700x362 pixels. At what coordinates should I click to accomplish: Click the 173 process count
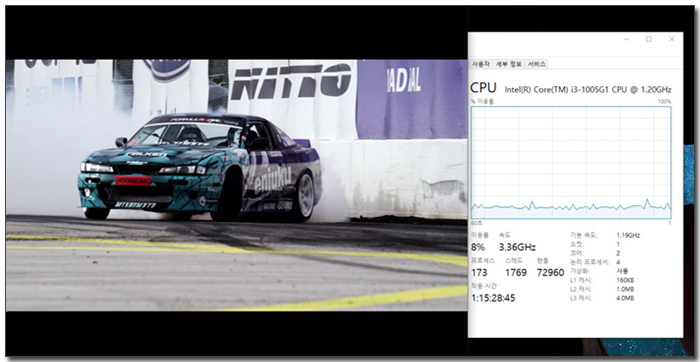click(x=479, y=272)
